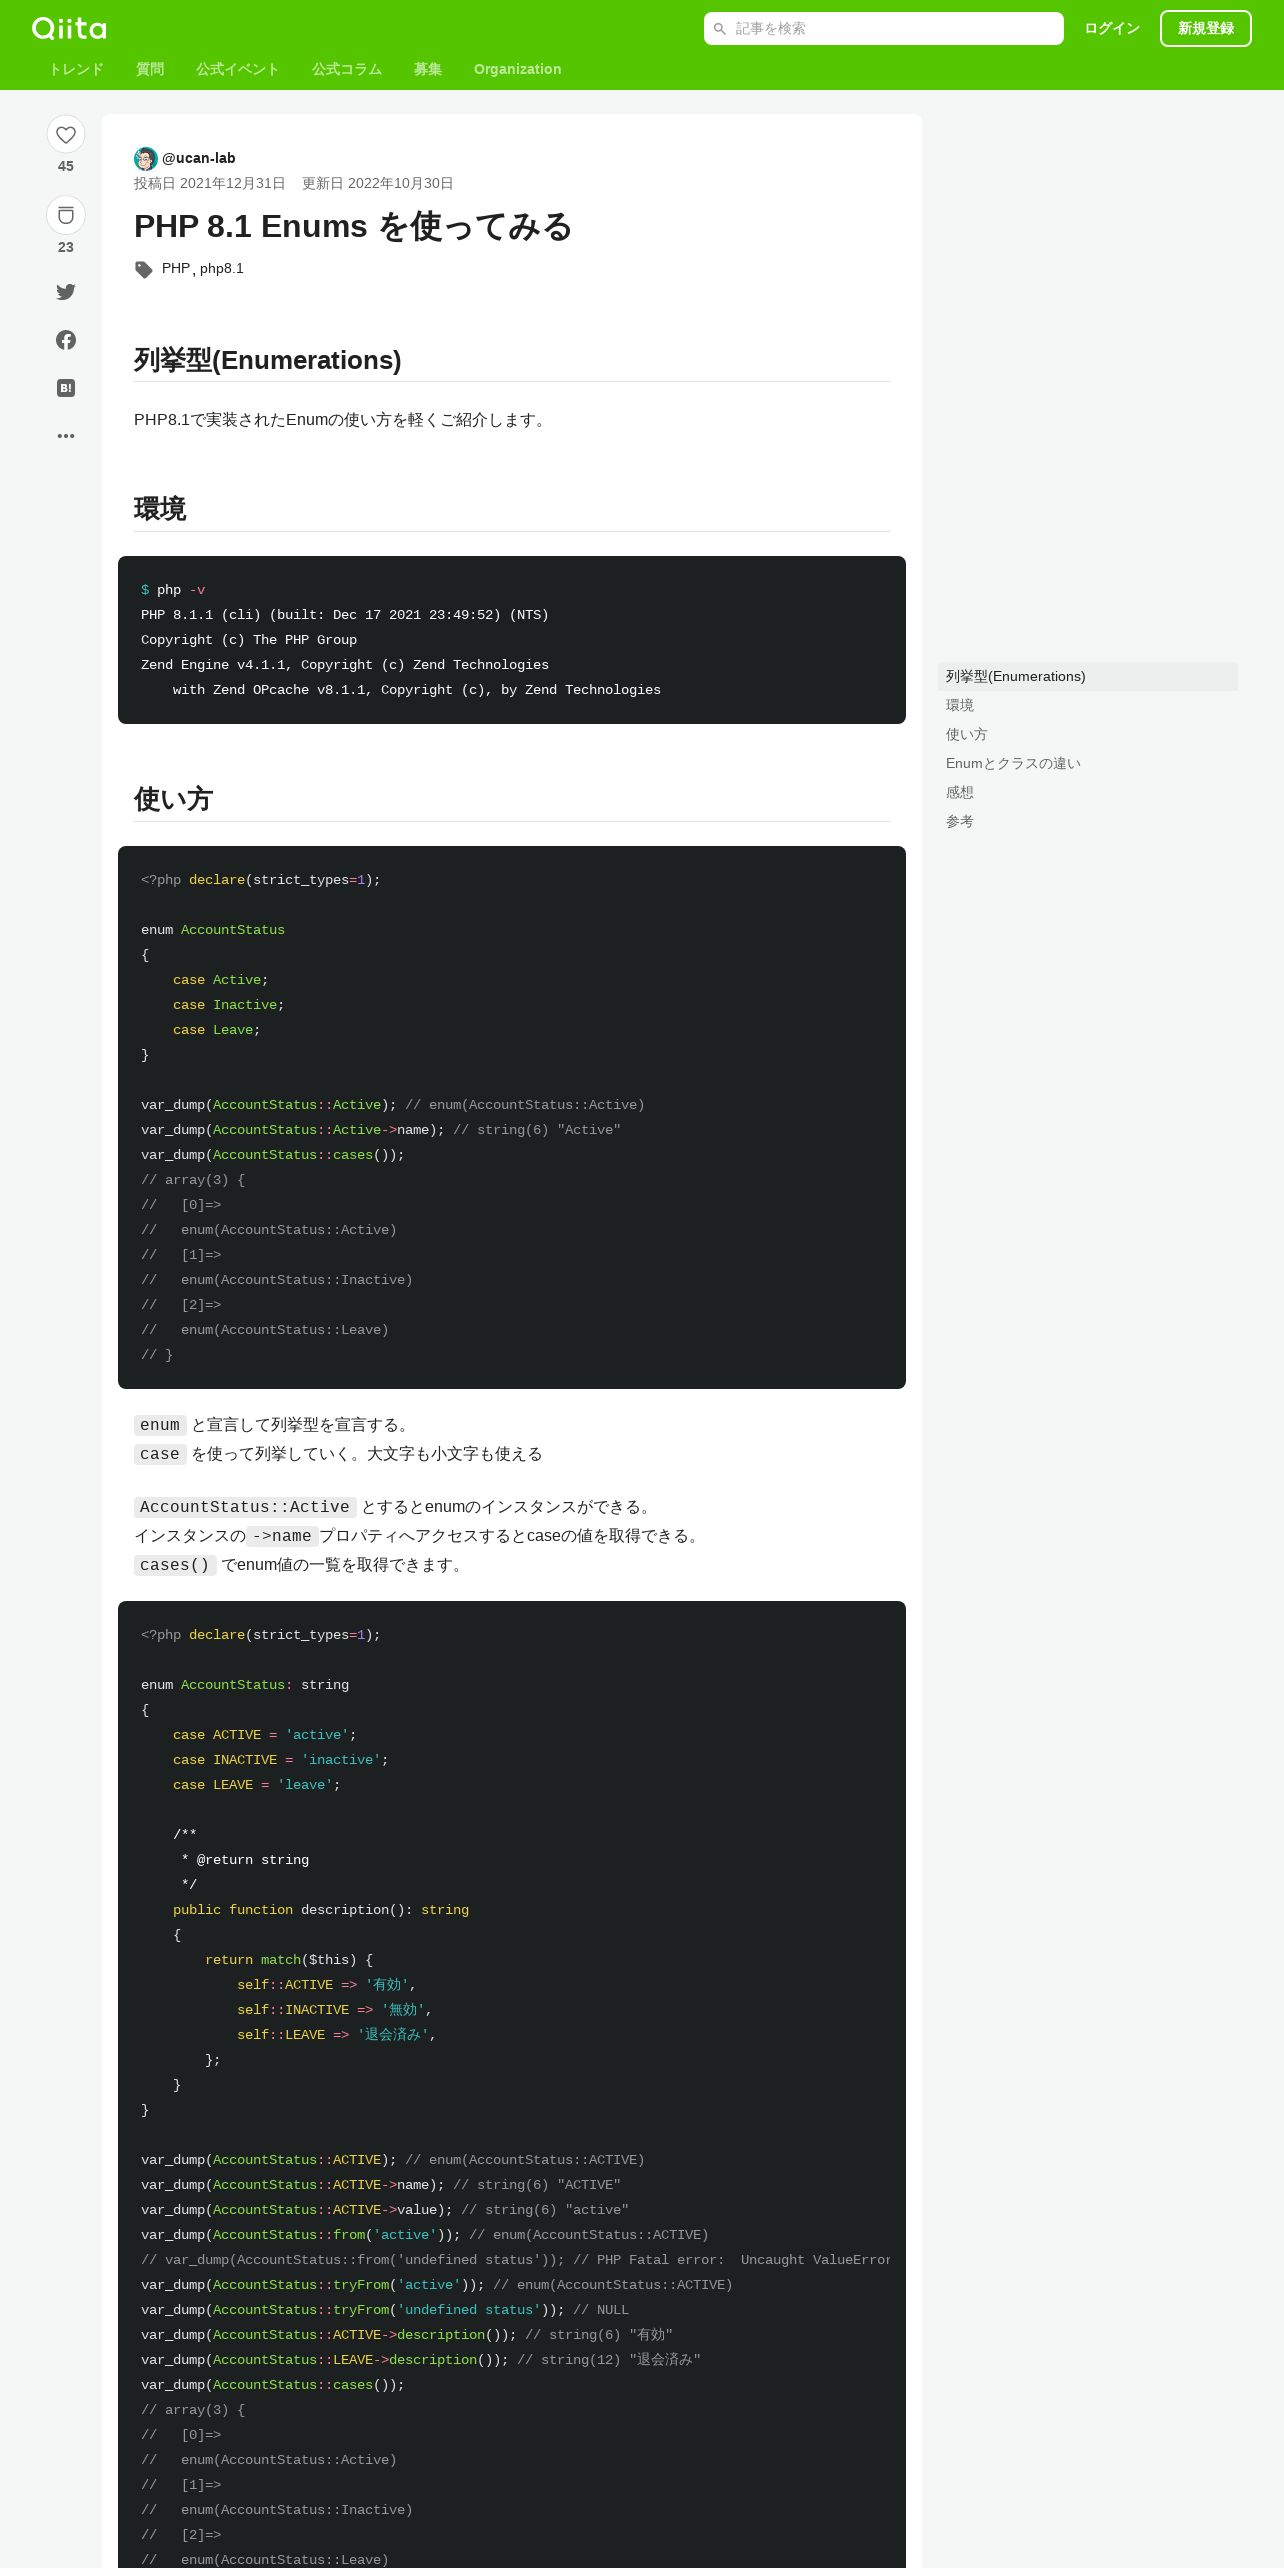Click the Qiita logo
This screenshot has width=1284, height=2568.
point(69,28)
